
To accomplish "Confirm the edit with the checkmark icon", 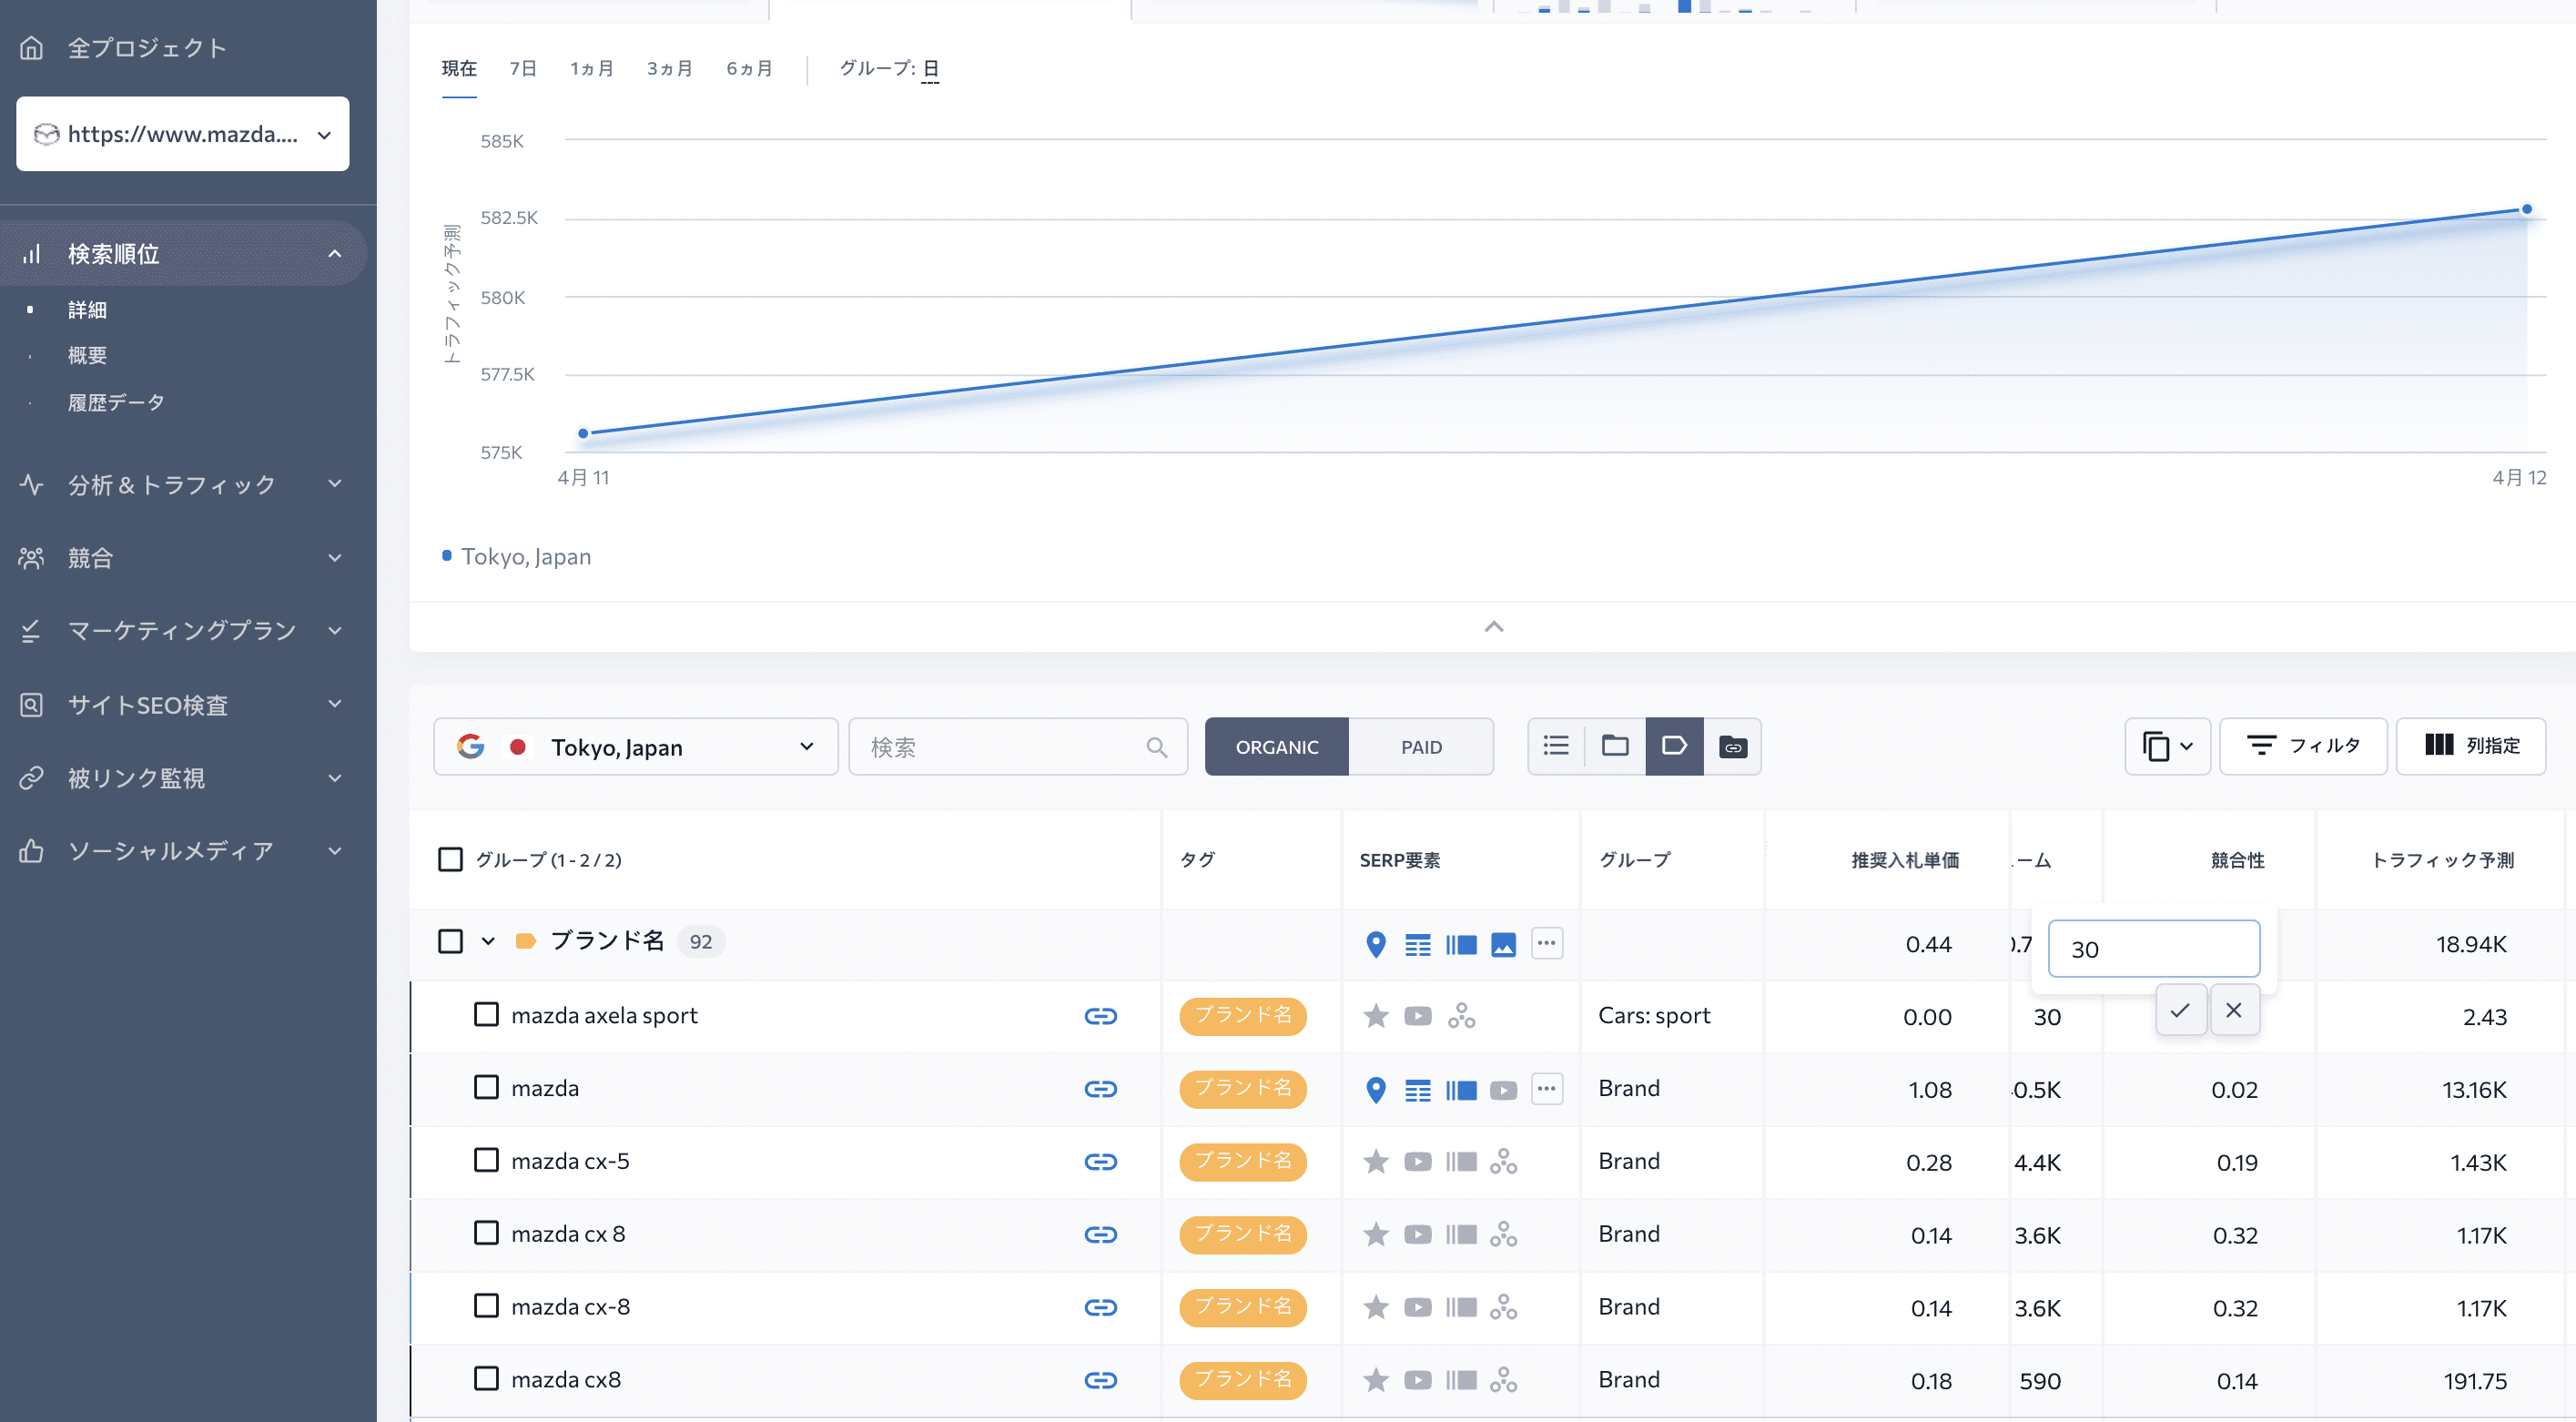I will pos(2180,1010).
